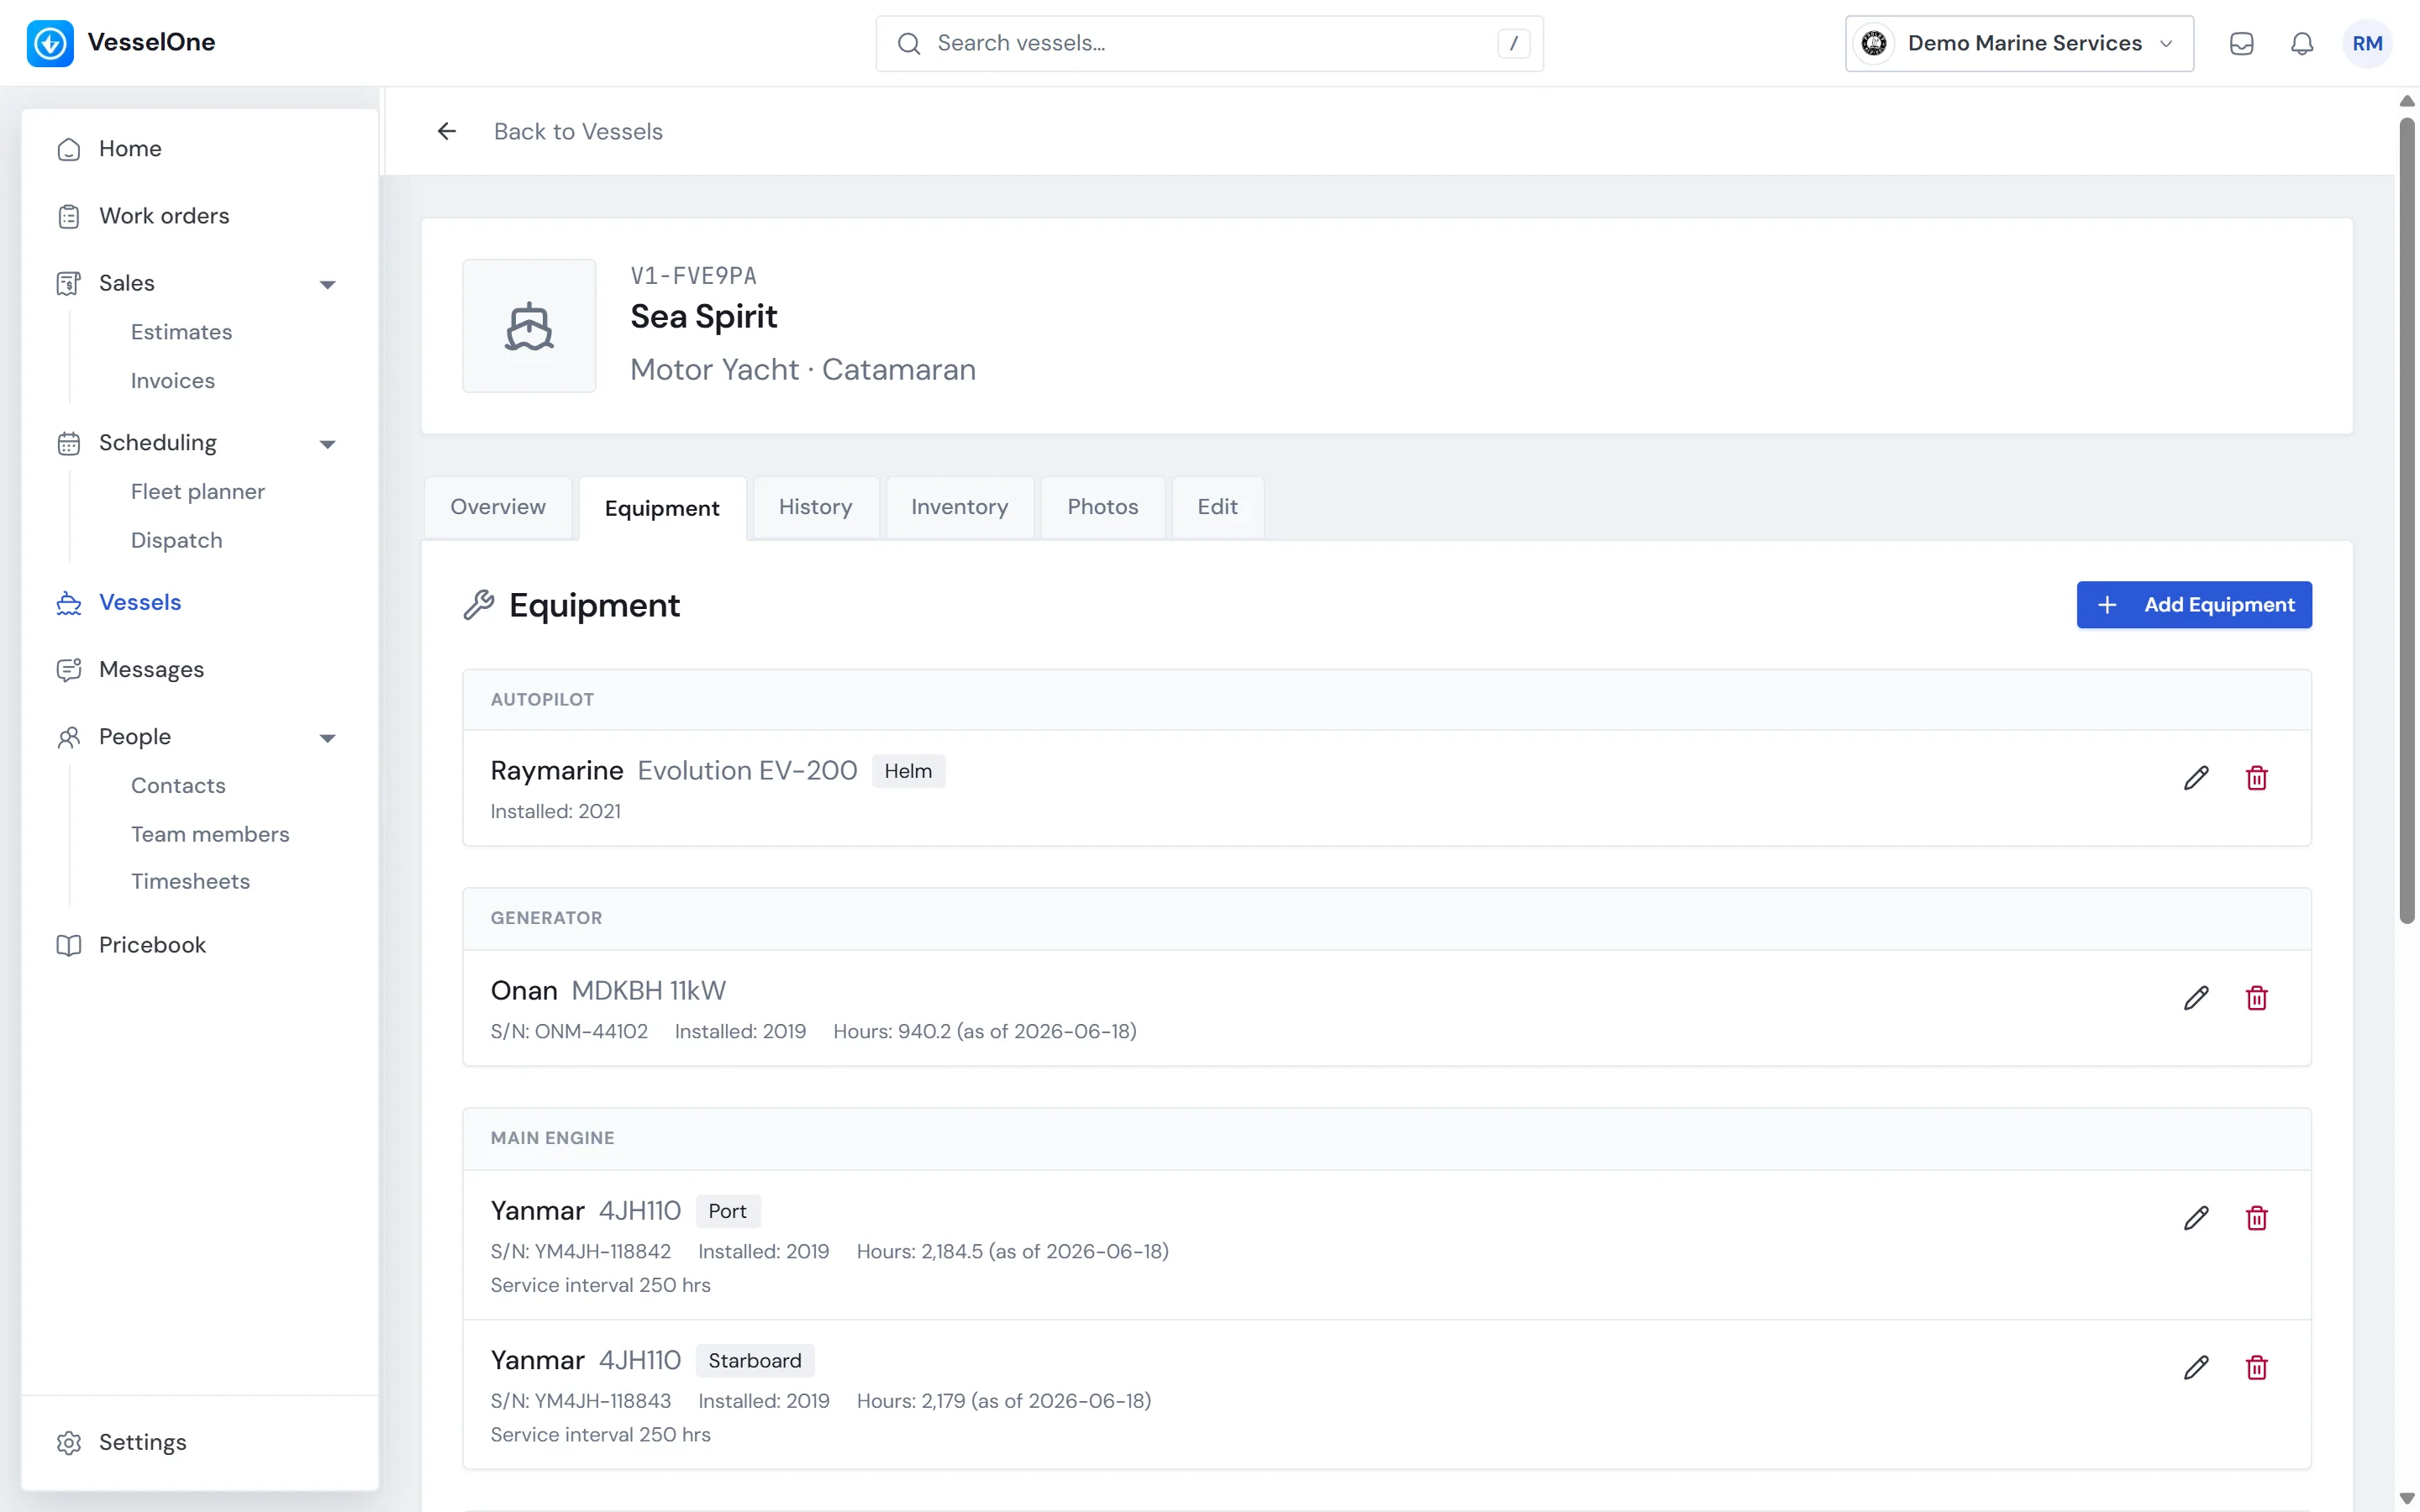Delete the Yanmar 4JH110 Port engine
The image size is (2420, 1512).
(x=2257, y=1218)
